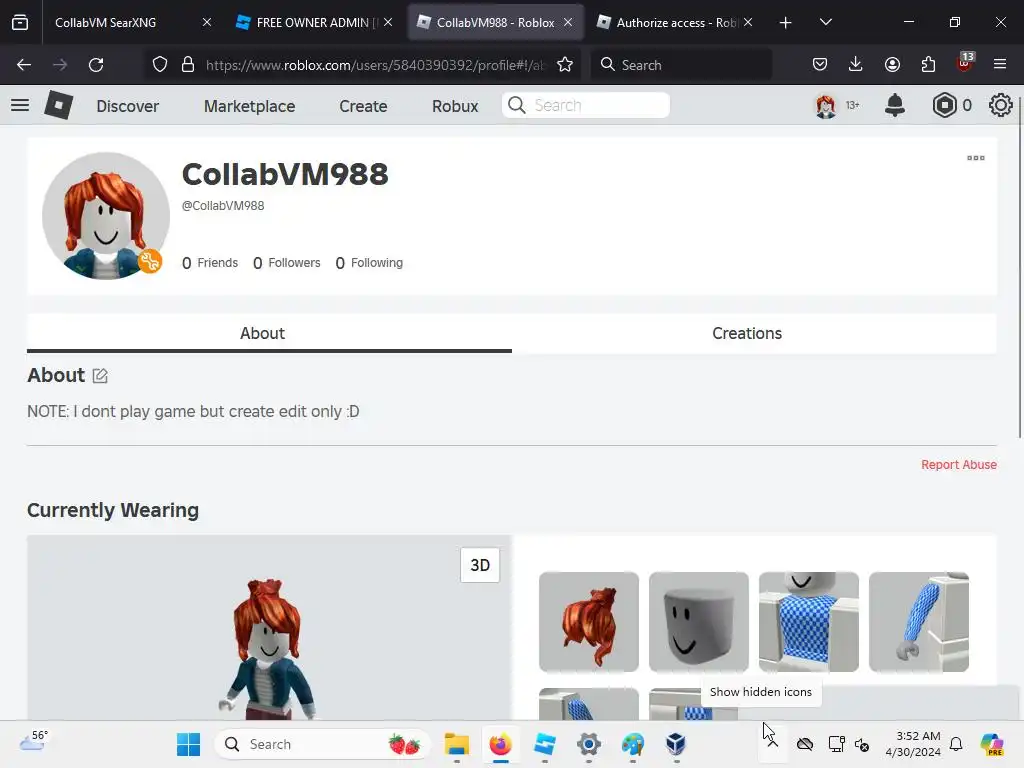Open Roblox Studio taskbar icon
Viewport: 1024px width, 768px height.
tap(544, 744)
